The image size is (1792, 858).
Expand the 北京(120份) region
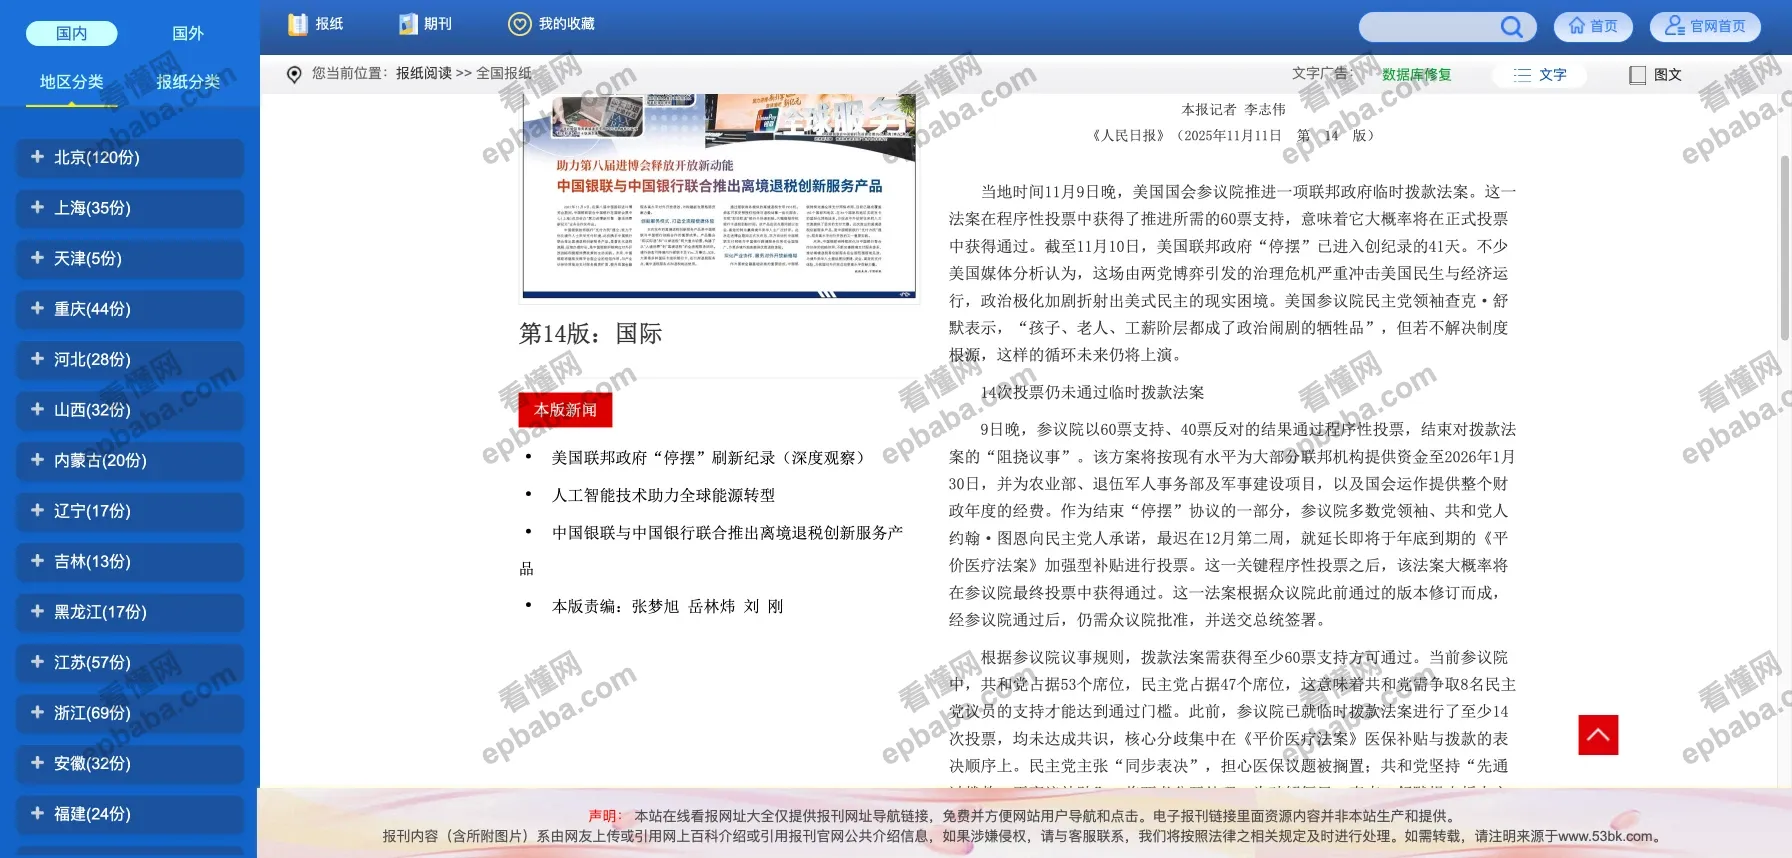click(130, 158)
